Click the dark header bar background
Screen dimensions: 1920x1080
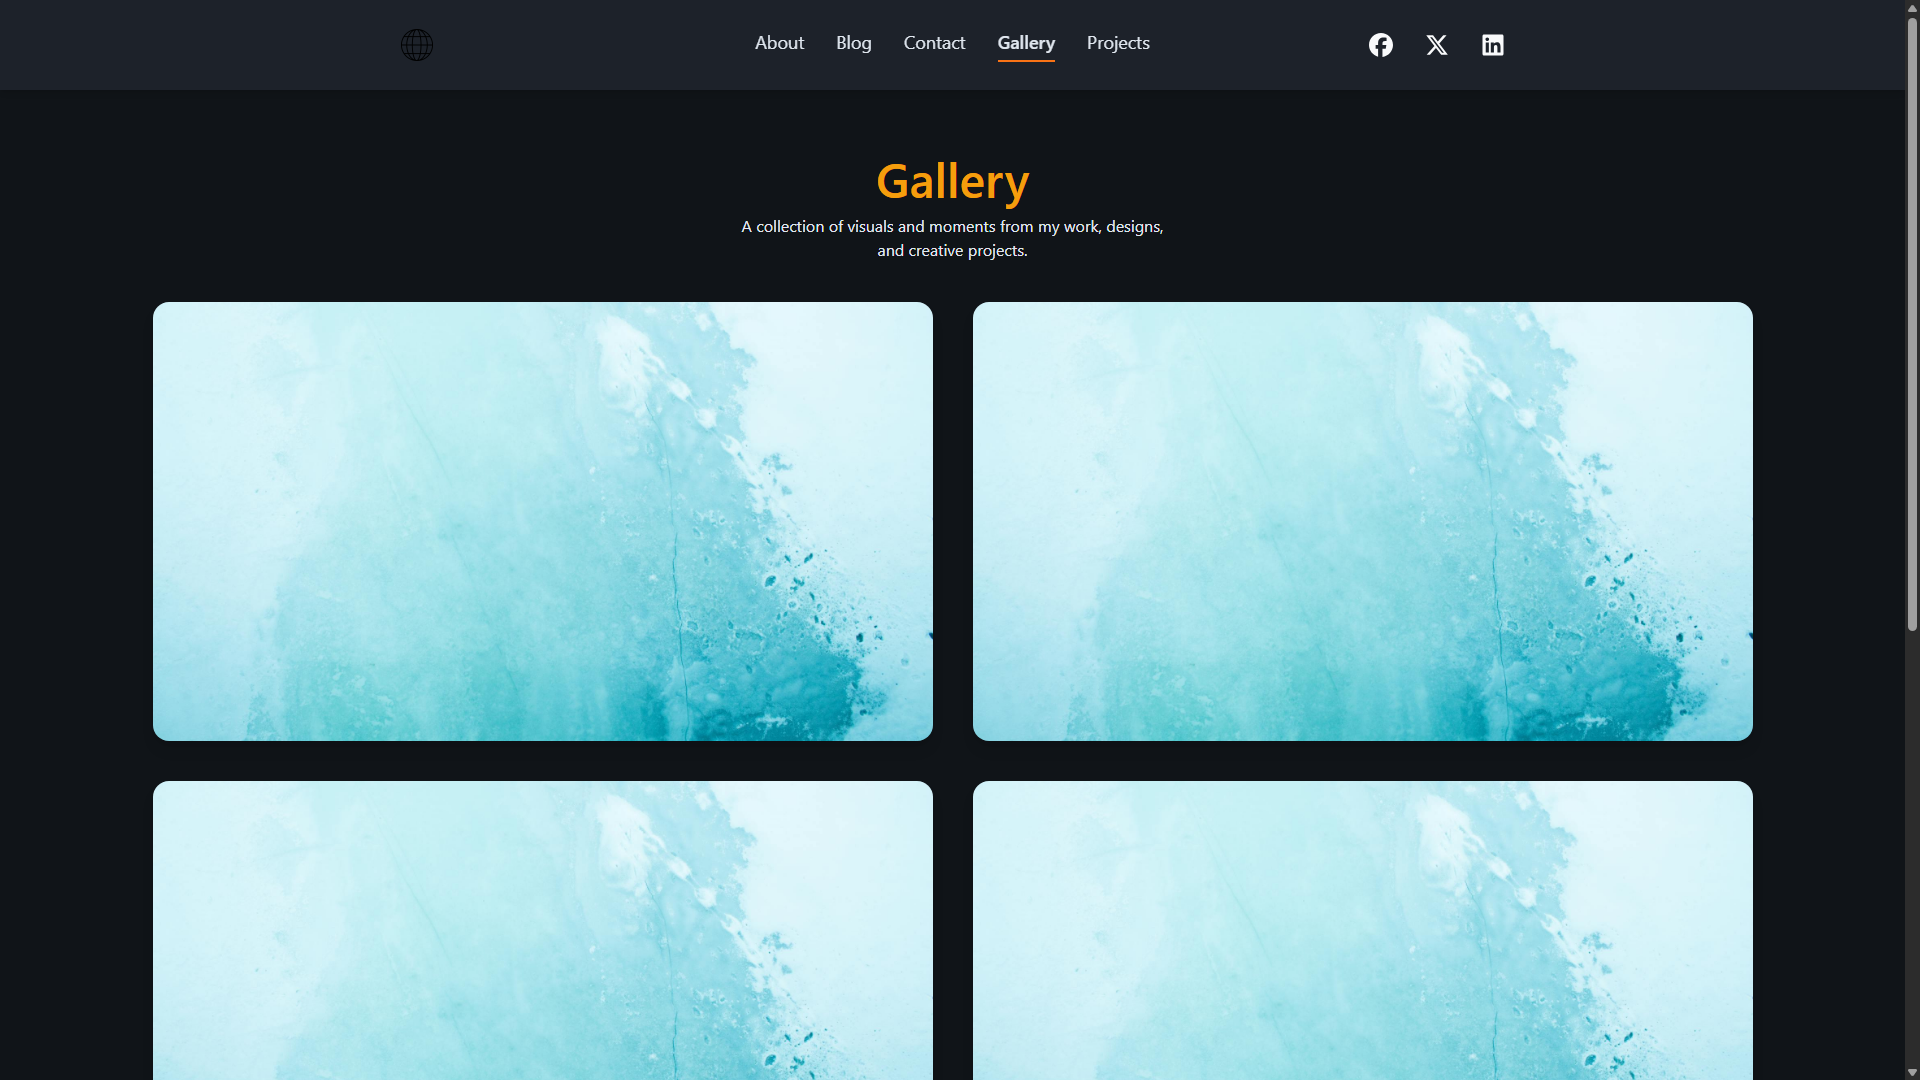pos(600,44)
